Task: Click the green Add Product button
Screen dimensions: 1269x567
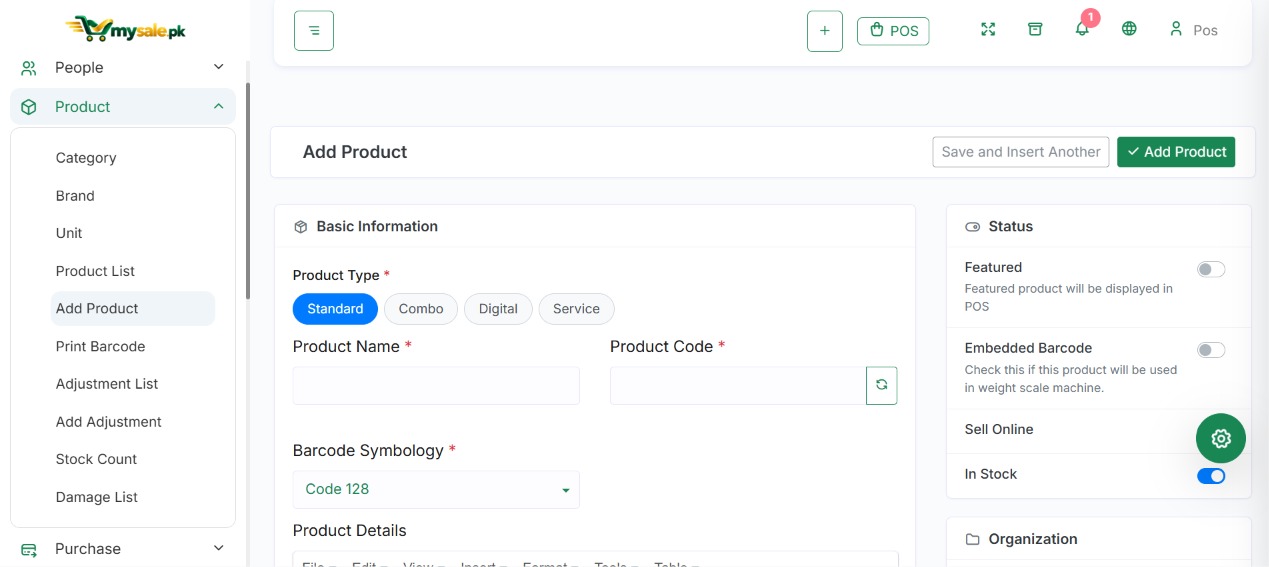Action: (1176, 152)
